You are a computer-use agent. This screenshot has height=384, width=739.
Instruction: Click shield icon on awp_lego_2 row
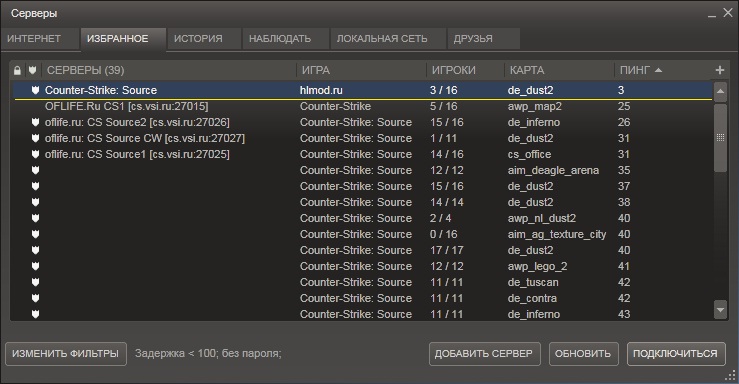[35, 266]
